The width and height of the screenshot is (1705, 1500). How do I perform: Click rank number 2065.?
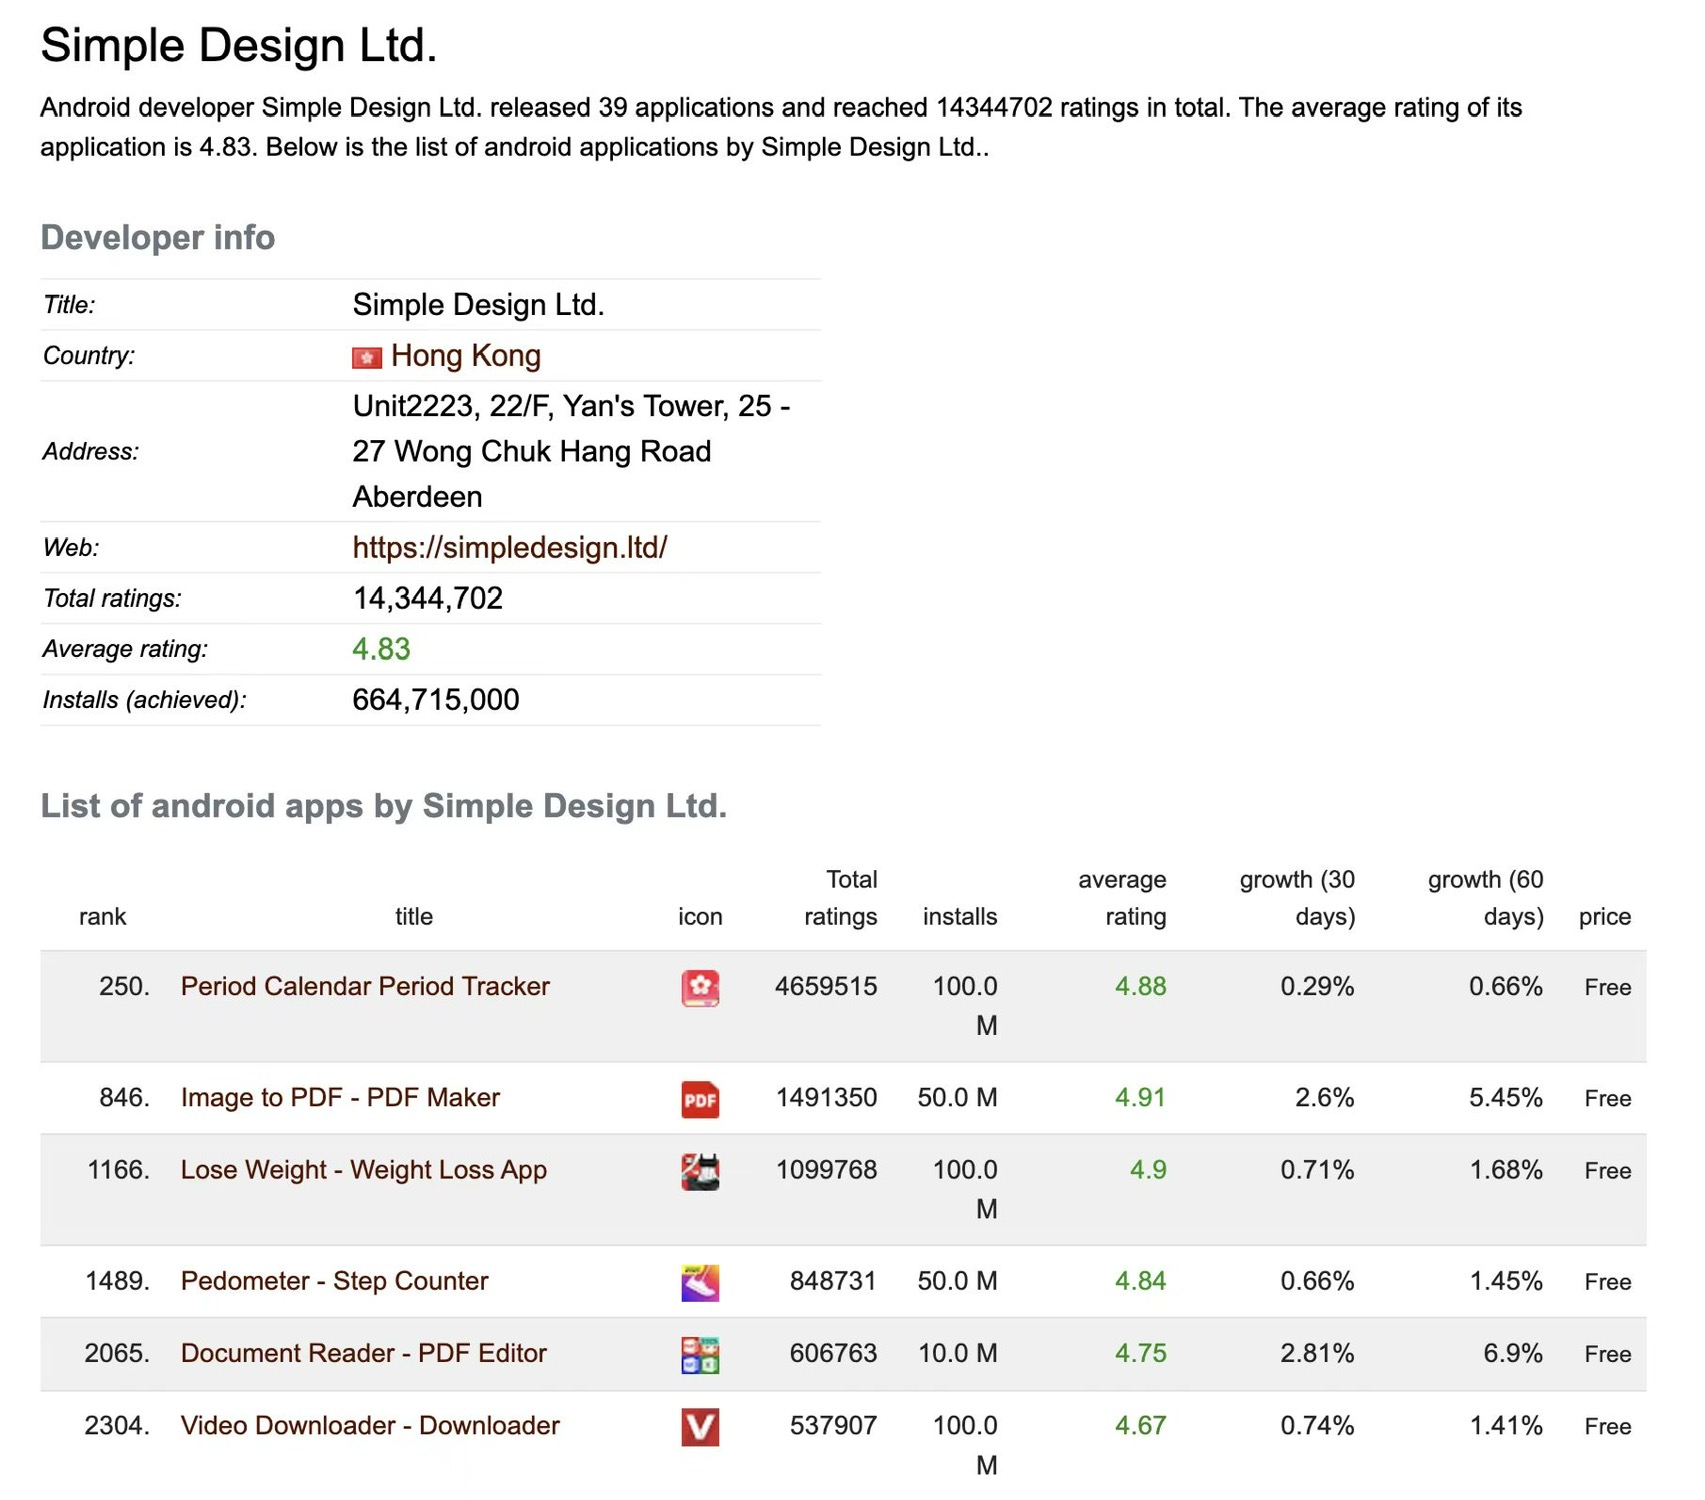tap(117, 1353)
